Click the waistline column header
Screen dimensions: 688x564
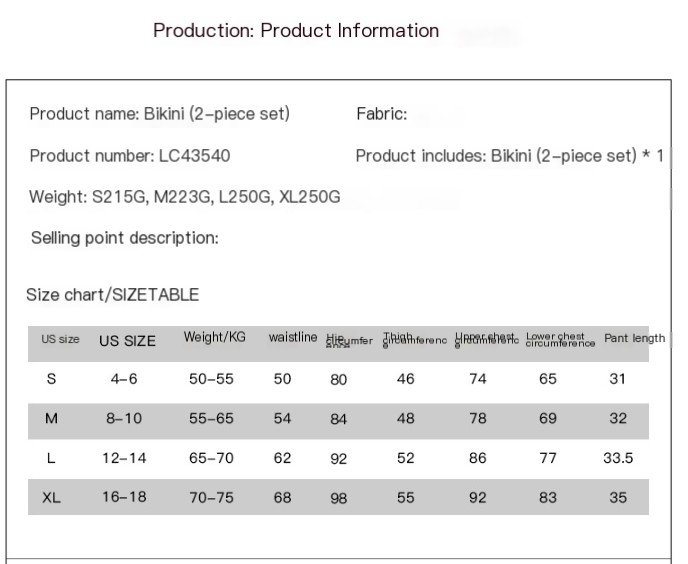tap(293, 337)
